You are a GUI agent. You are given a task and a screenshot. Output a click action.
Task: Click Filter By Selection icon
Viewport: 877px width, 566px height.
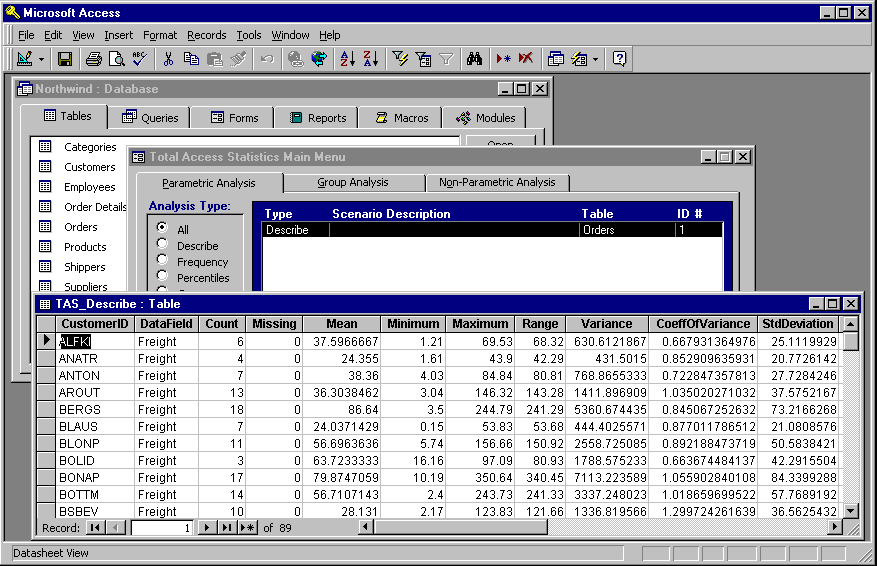[400, 59]
